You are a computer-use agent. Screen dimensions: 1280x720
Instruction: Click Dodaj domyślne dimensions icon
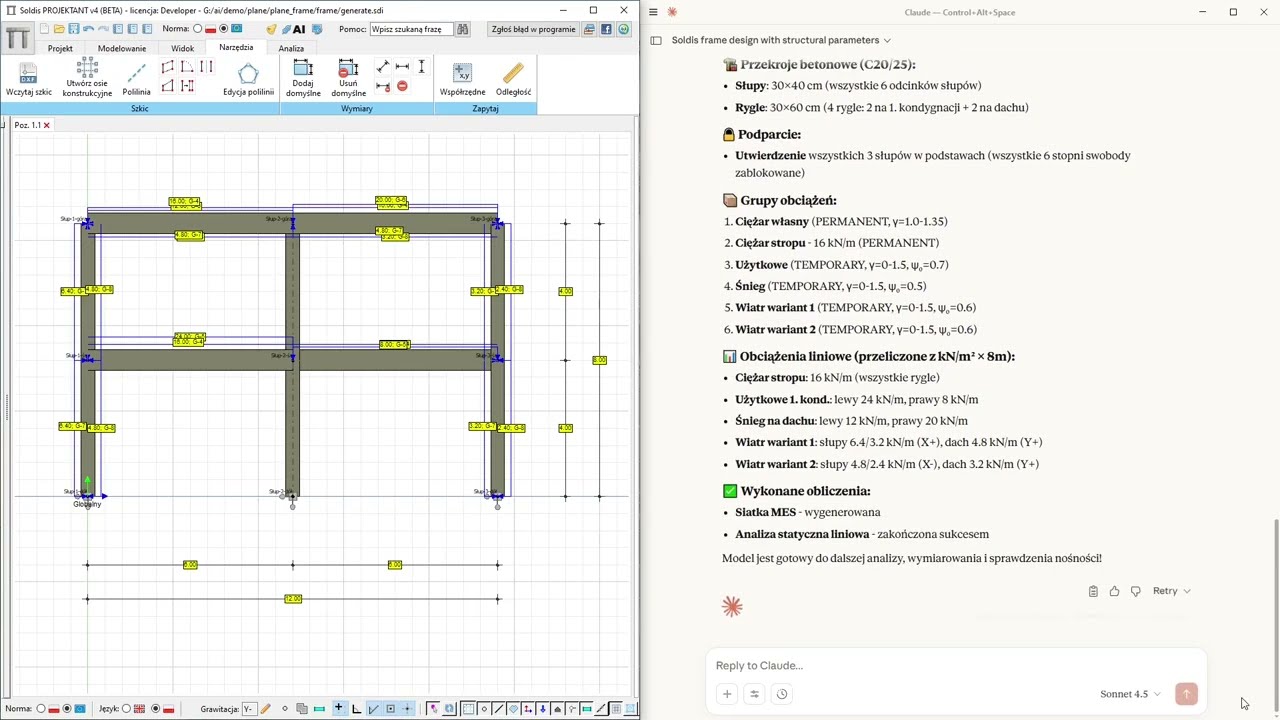click(x=303, y=78)
